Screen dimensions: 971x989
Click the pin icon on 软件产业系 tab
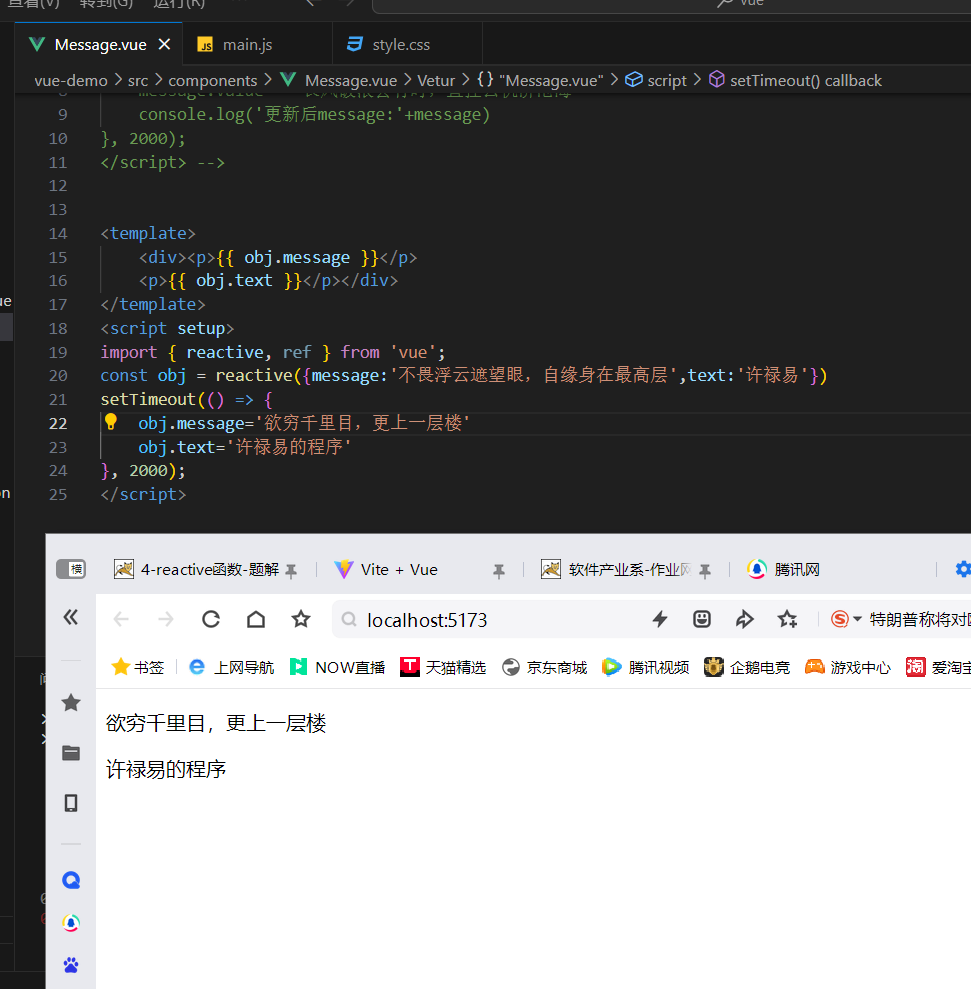tap(705, 571)
